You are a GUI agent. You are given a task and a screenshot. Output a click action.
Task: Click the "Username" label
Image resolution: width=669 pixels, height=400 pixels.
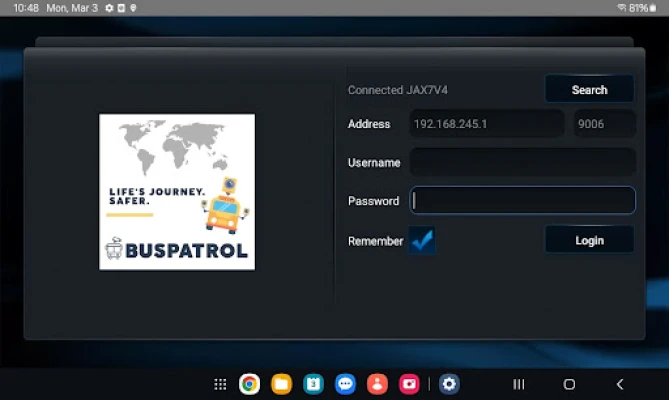[x=374, y=162]
